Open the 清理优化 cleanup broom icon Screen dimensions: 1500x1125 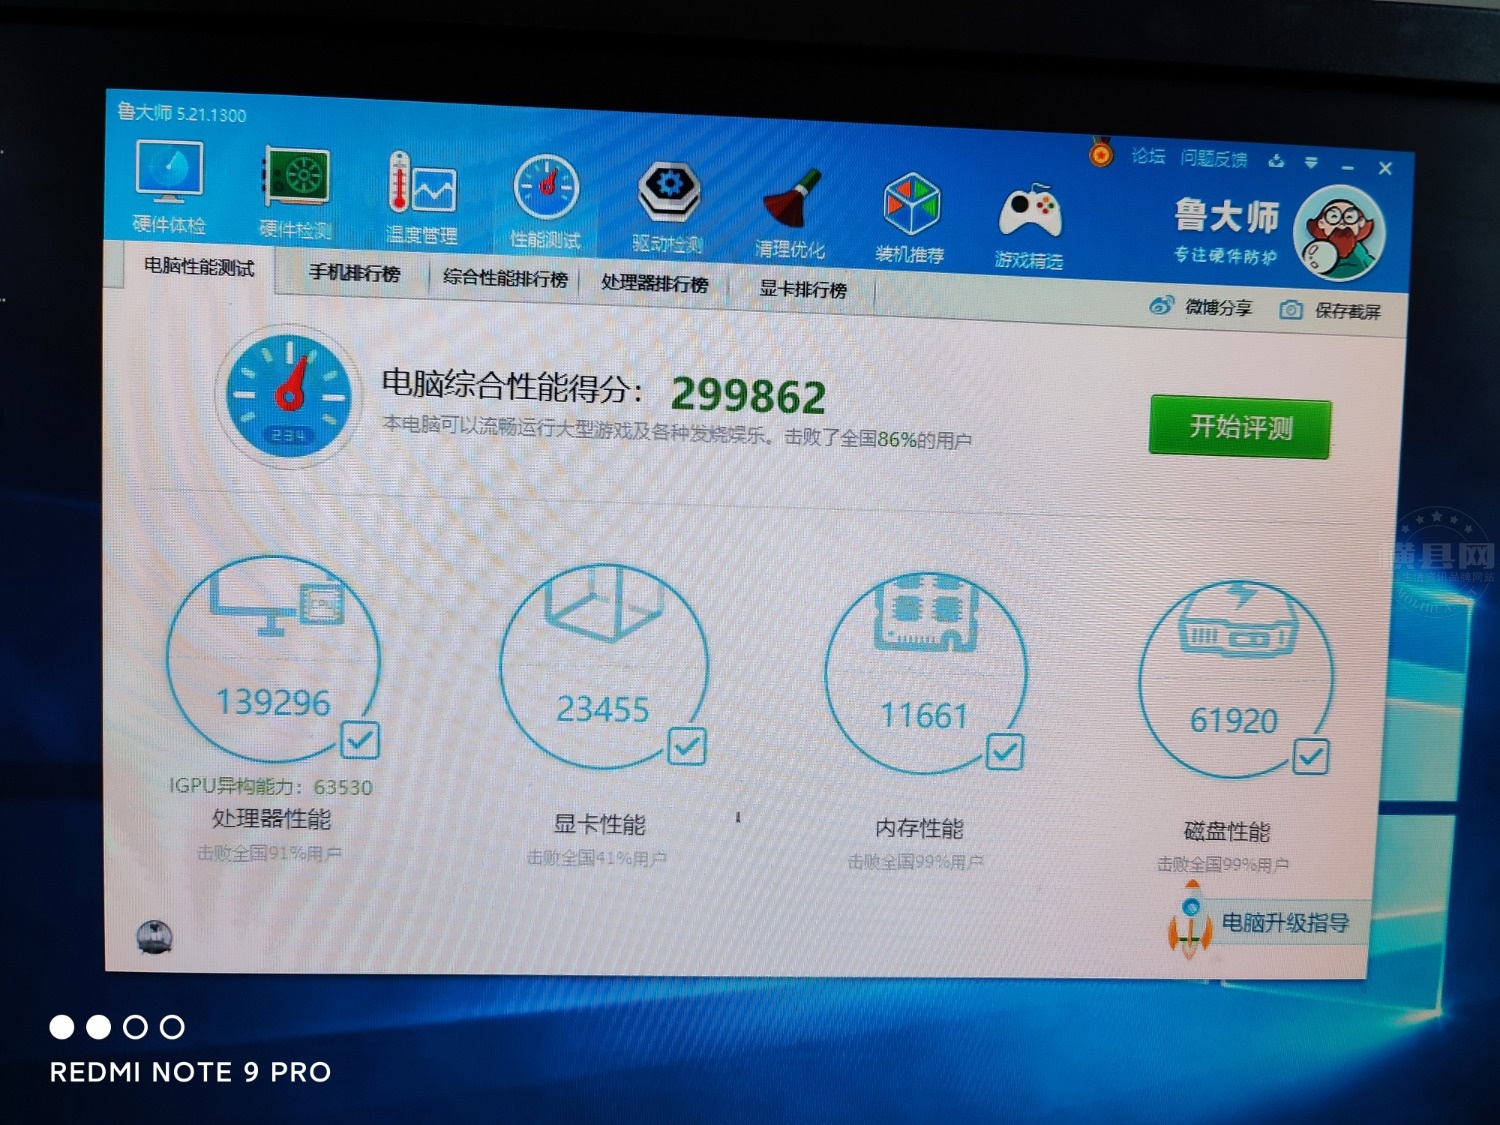point(790,212)
